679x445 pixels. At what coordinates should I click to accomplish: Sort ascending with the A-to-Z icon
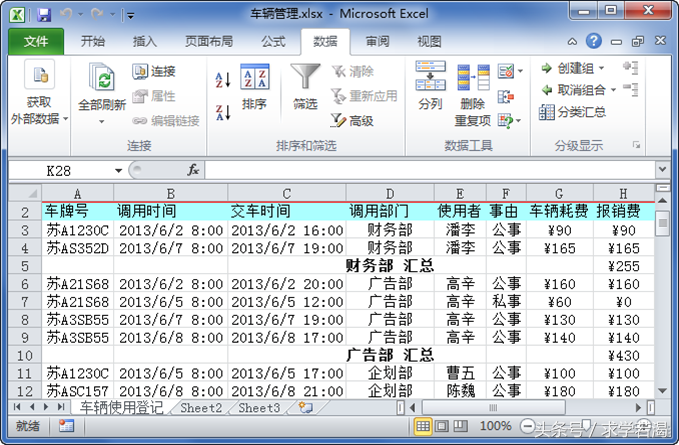(223, 80)
